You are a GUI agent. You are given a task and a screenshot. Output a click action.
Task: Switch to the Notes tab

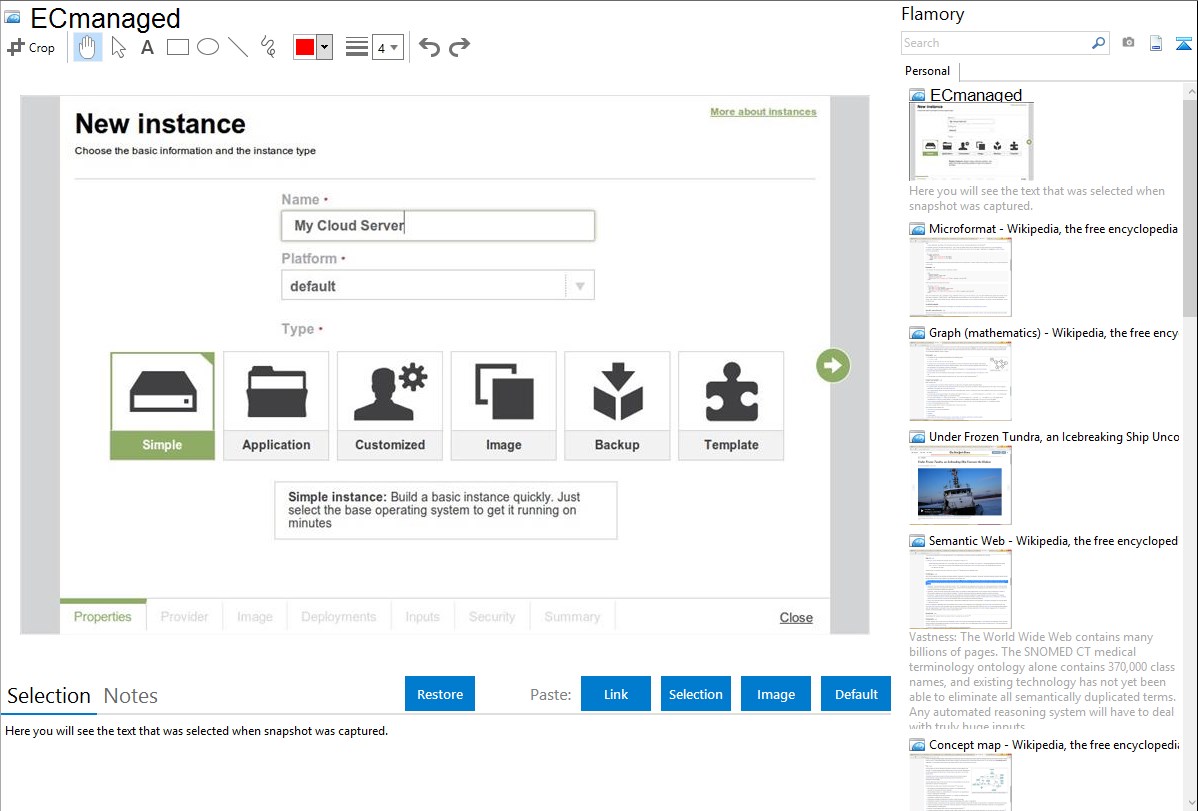click(x=131, y=696)
